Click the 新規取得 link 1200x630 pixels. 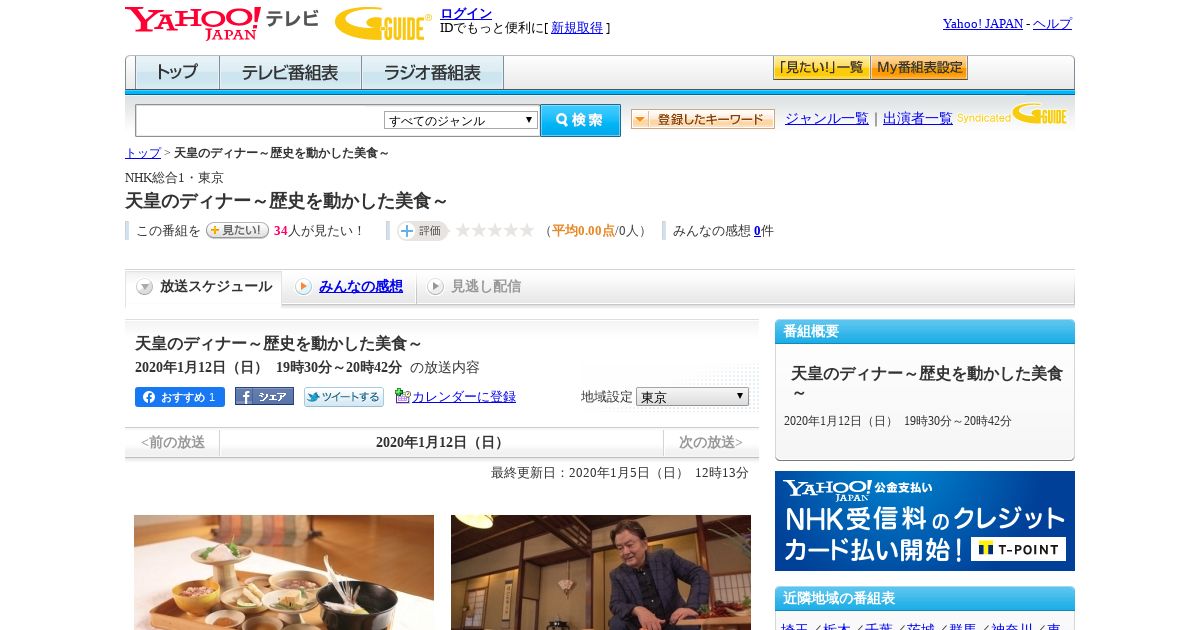(577, 28)
